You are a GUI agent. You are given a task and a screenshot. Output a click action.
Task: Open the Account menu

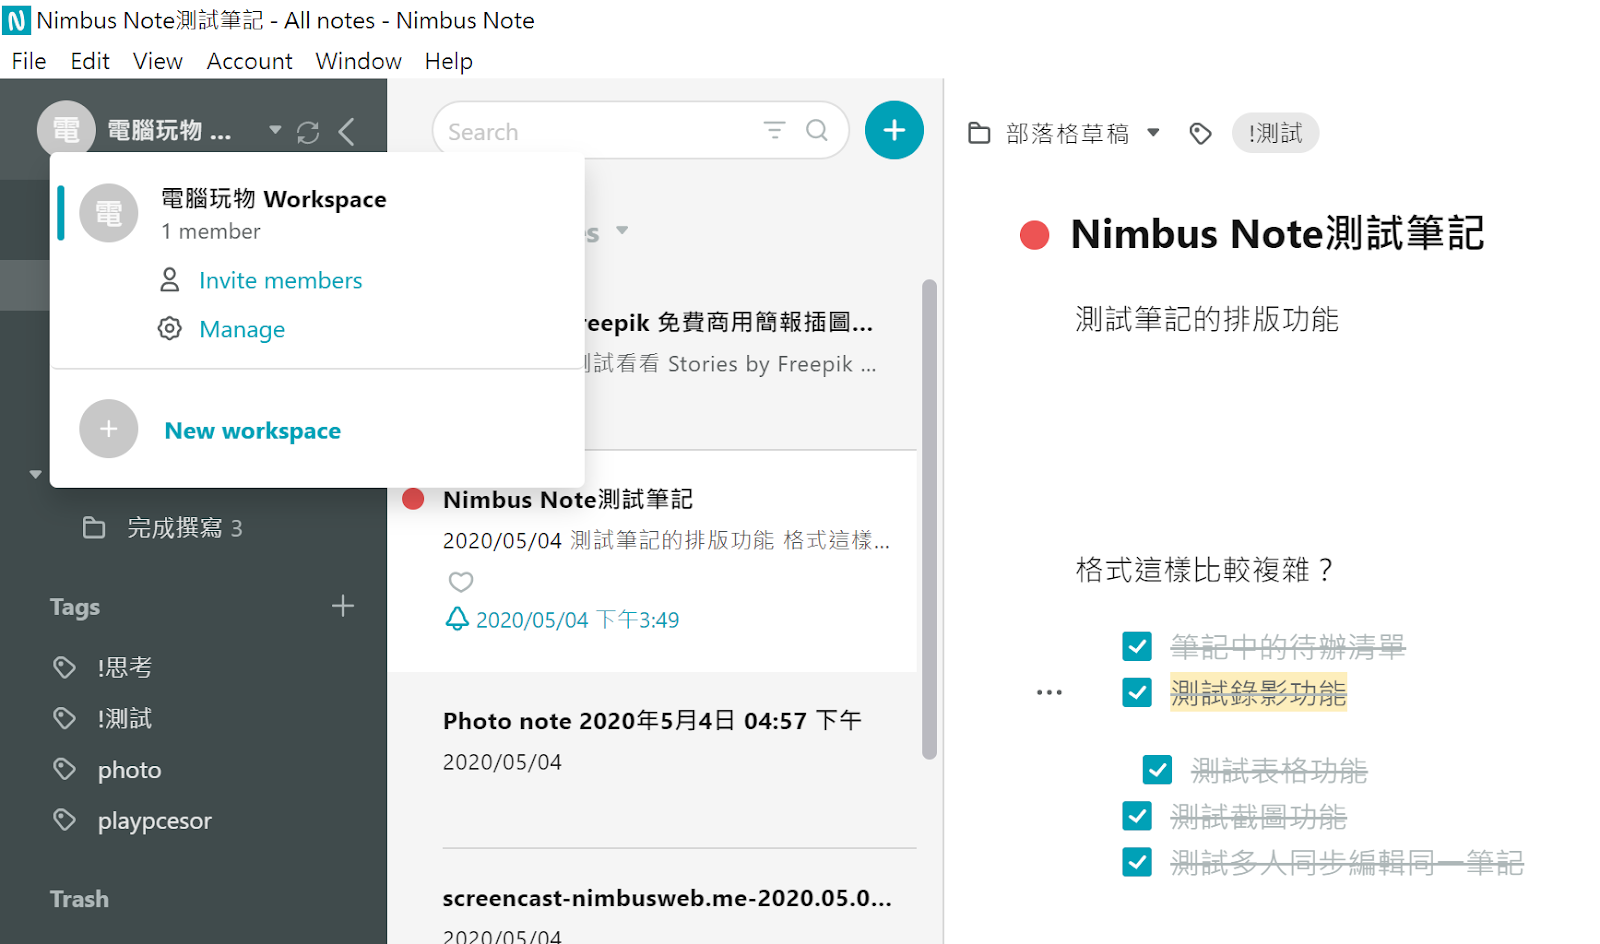[x=249, y=61]
